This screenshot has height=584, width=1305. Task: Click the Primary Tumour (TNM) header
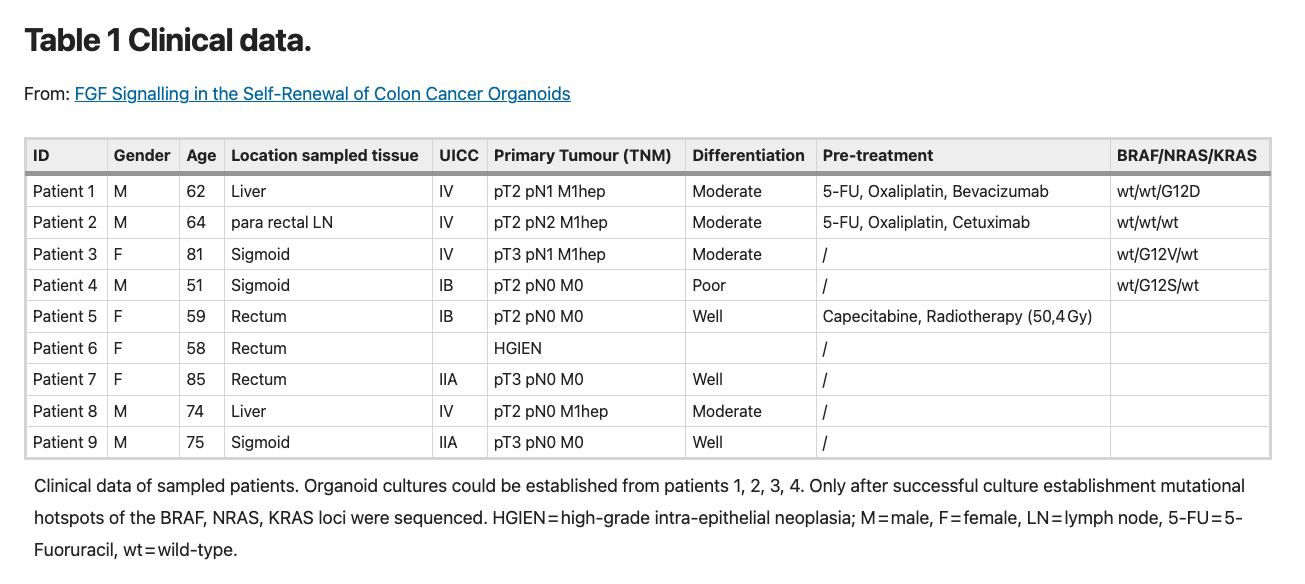point(584,155)
